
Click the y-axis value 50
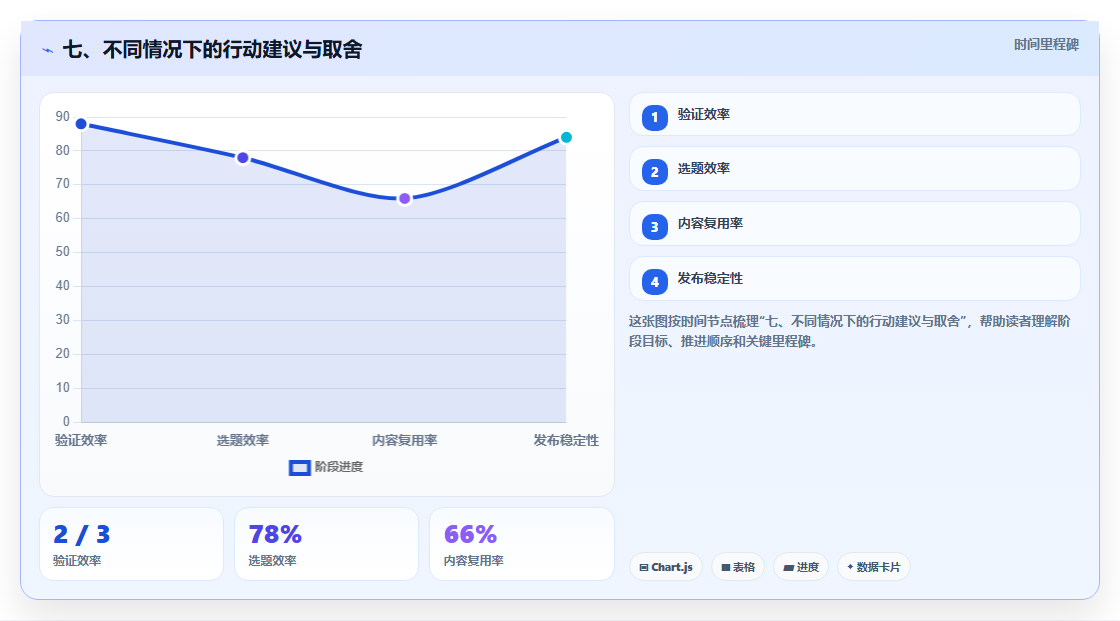click(x=63, y=252)
